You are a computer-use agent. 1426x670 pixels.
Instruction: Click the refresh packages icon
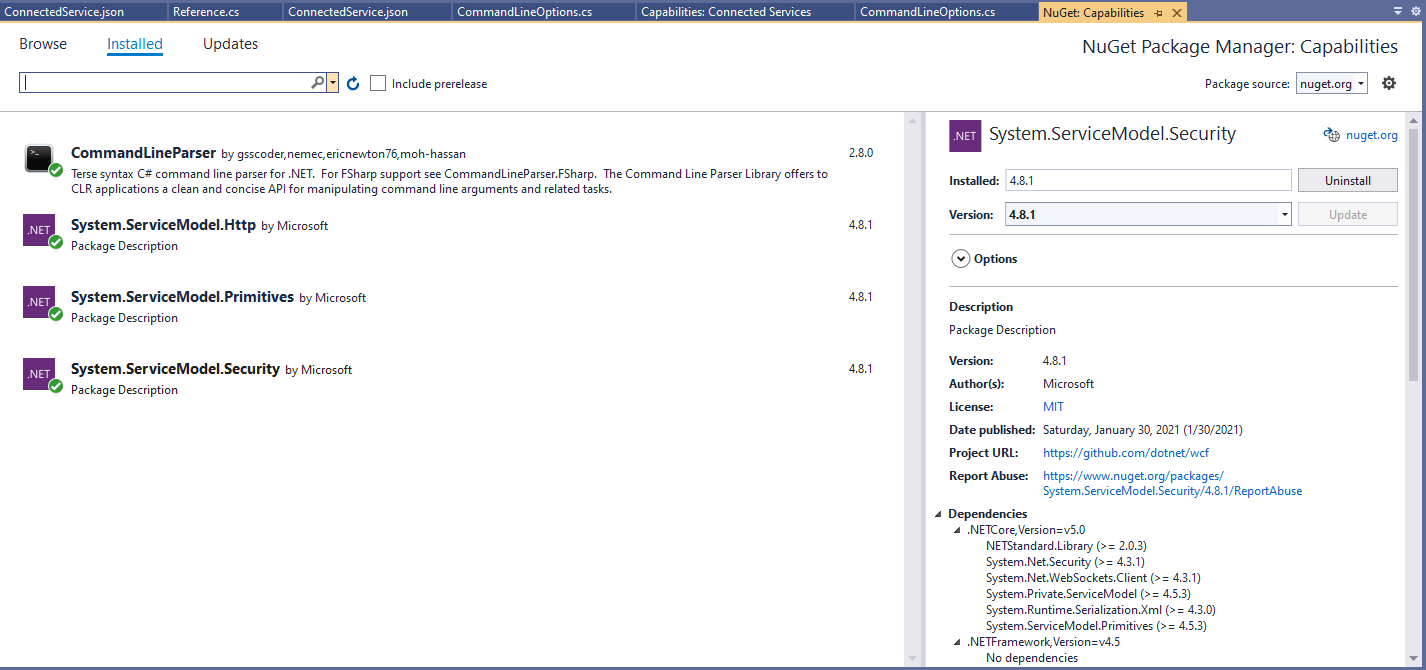click(353, 84)
